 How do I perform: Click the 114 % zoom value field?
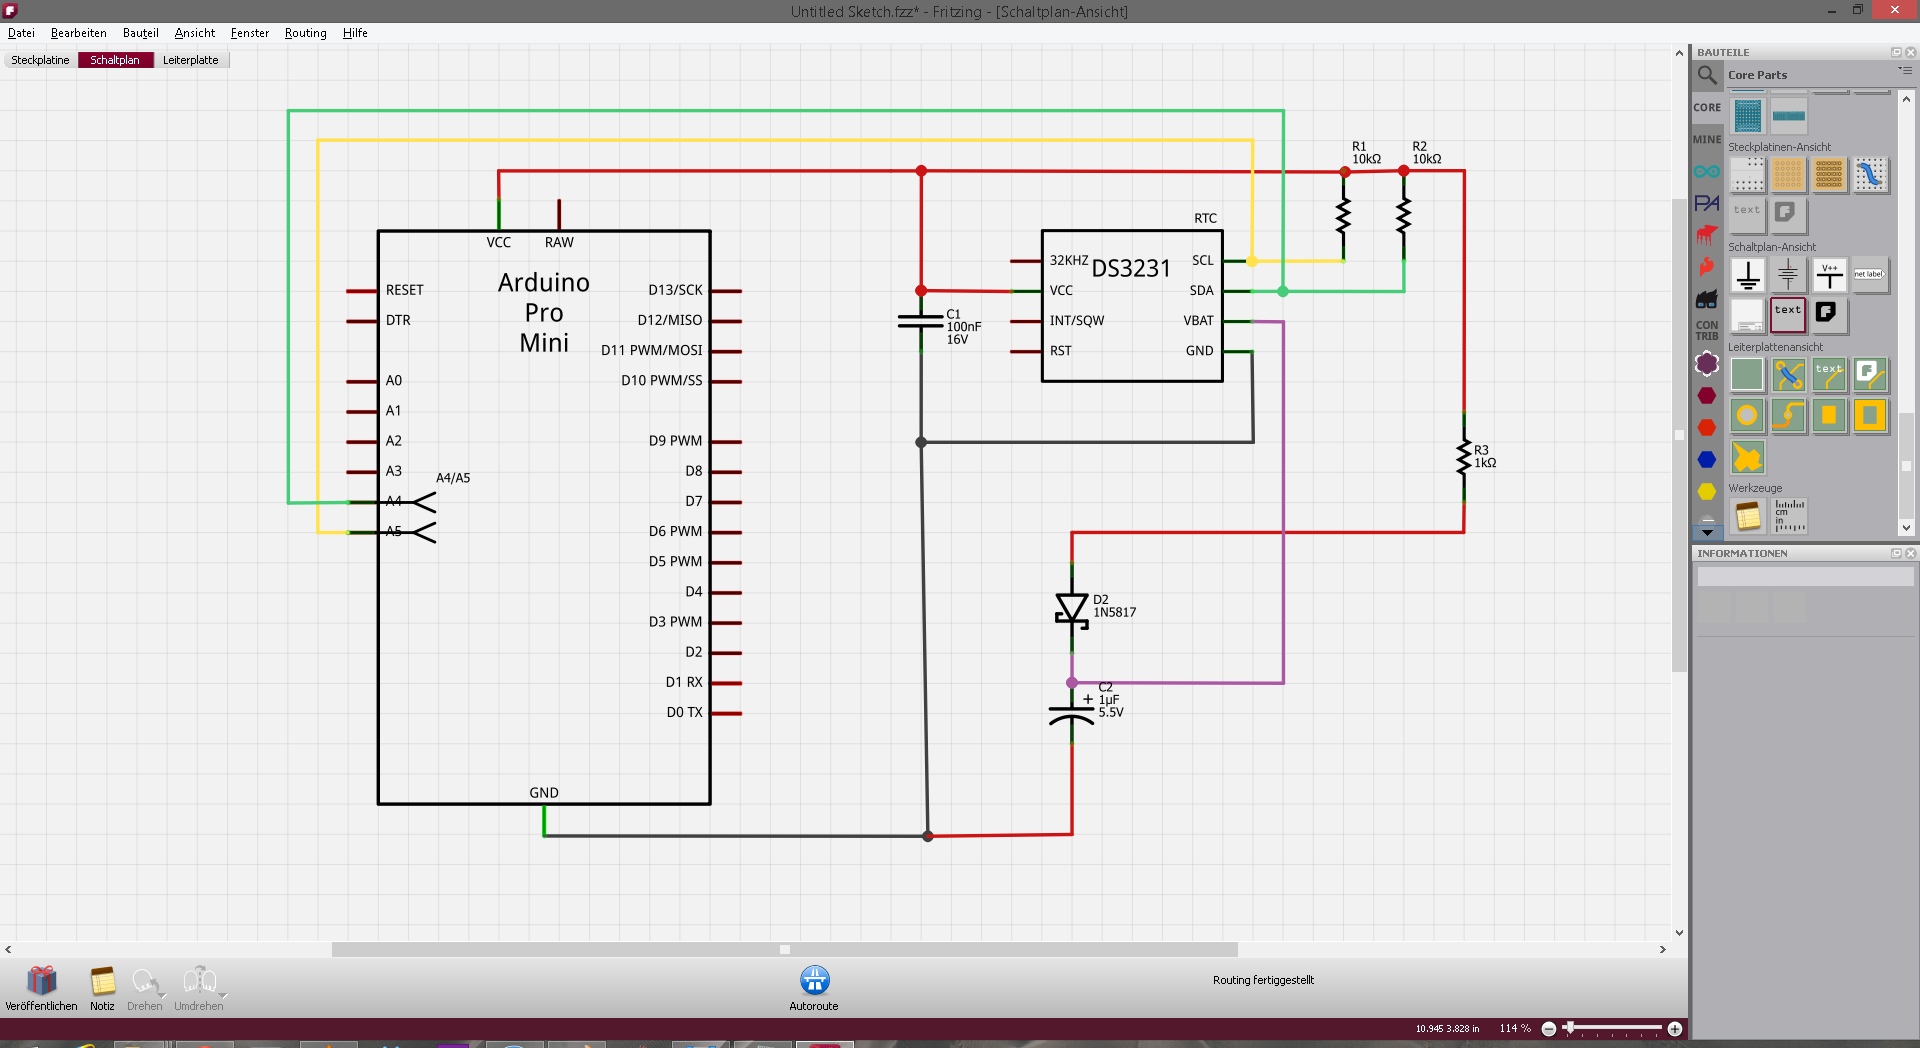(x=1515, y=1029)
